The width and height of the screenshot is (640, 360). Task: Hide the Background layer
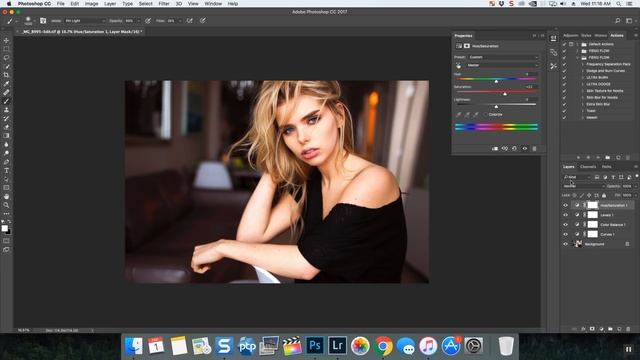pyautogui.click(x=565, y=244)
